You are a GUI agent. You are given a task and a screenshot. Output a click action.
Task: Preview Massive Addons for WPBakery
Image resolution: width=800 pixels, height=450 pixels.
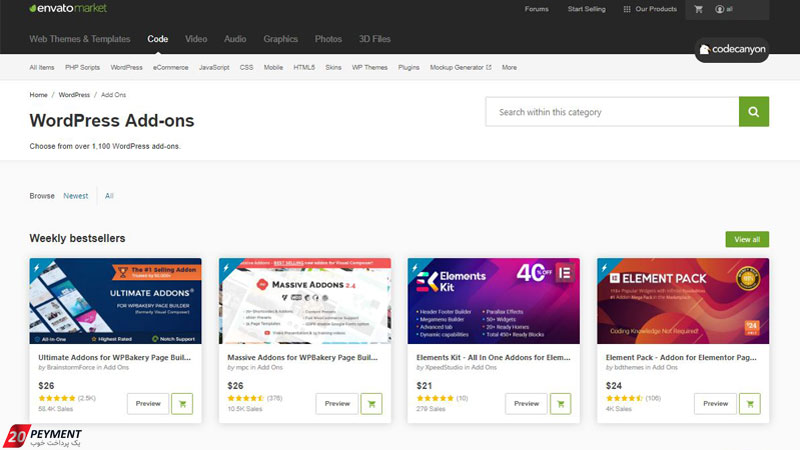pos(337,404)
